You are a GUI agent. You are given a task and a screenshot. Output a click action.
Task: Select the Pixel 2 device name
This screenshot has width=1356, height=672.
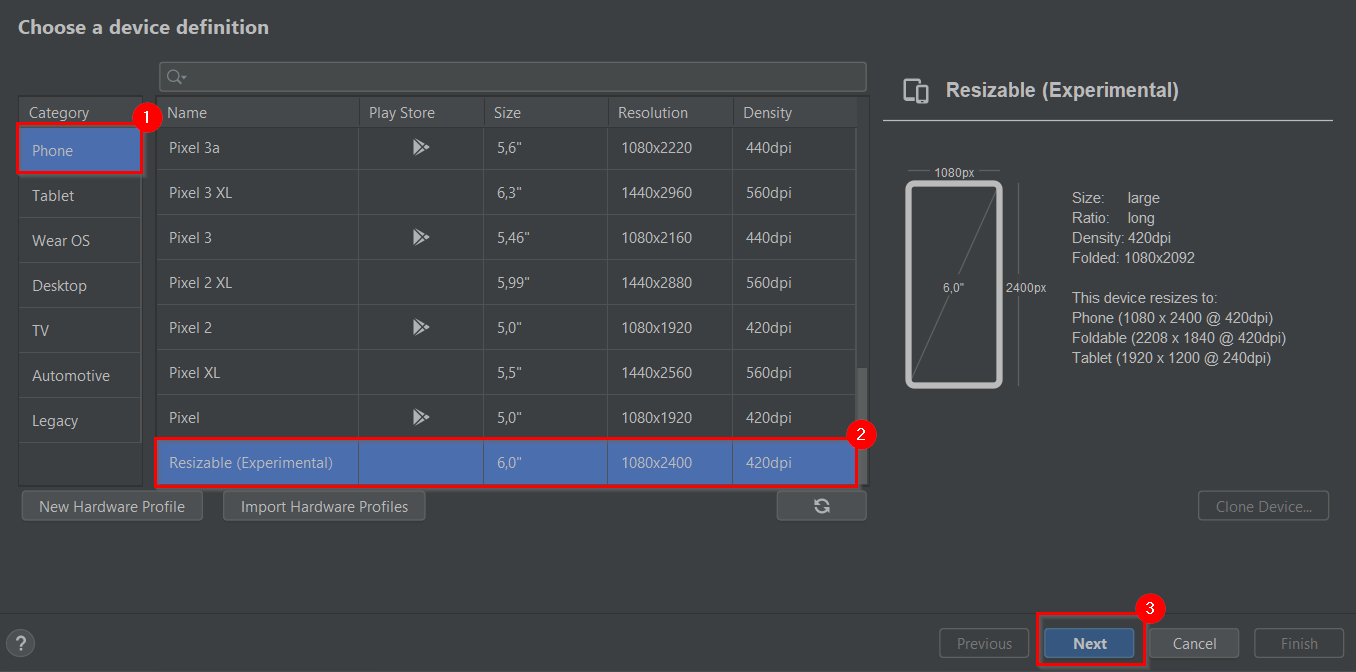[x=190, y=328]
